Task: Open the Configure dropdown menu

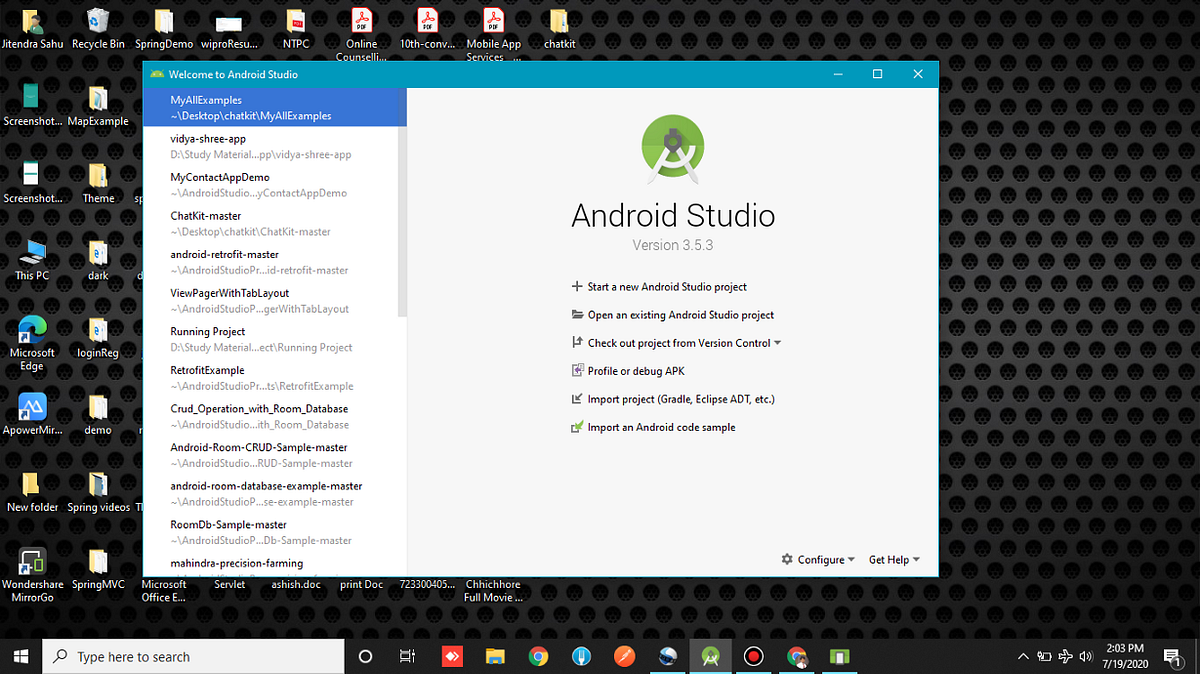Action: [x=818, y=559]
